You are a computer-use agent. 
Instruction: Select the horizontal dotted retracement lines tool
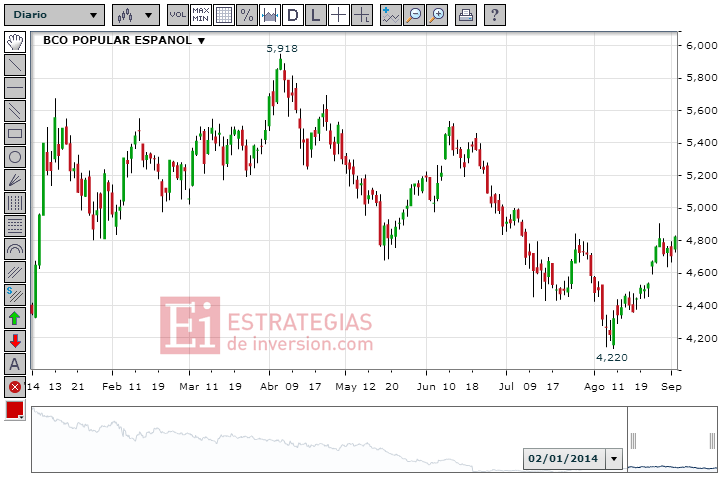point(15,226)
